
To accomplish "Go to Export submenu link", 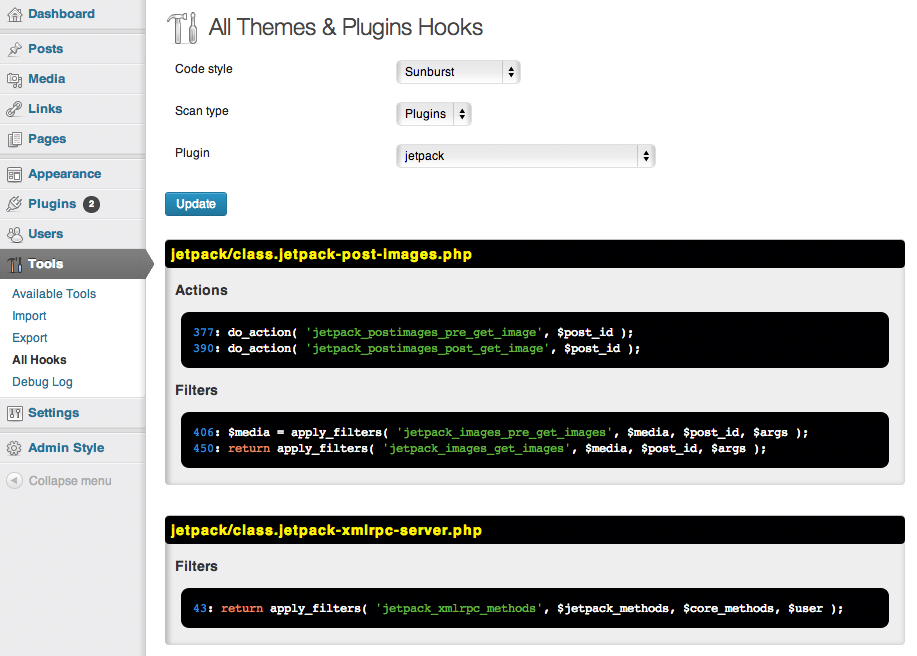I will [30, 338].
